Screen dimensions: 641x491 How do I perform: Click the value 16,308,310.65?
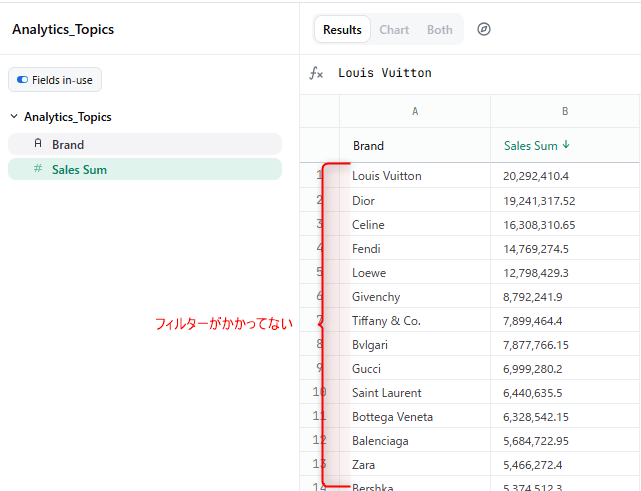point(539,225)
